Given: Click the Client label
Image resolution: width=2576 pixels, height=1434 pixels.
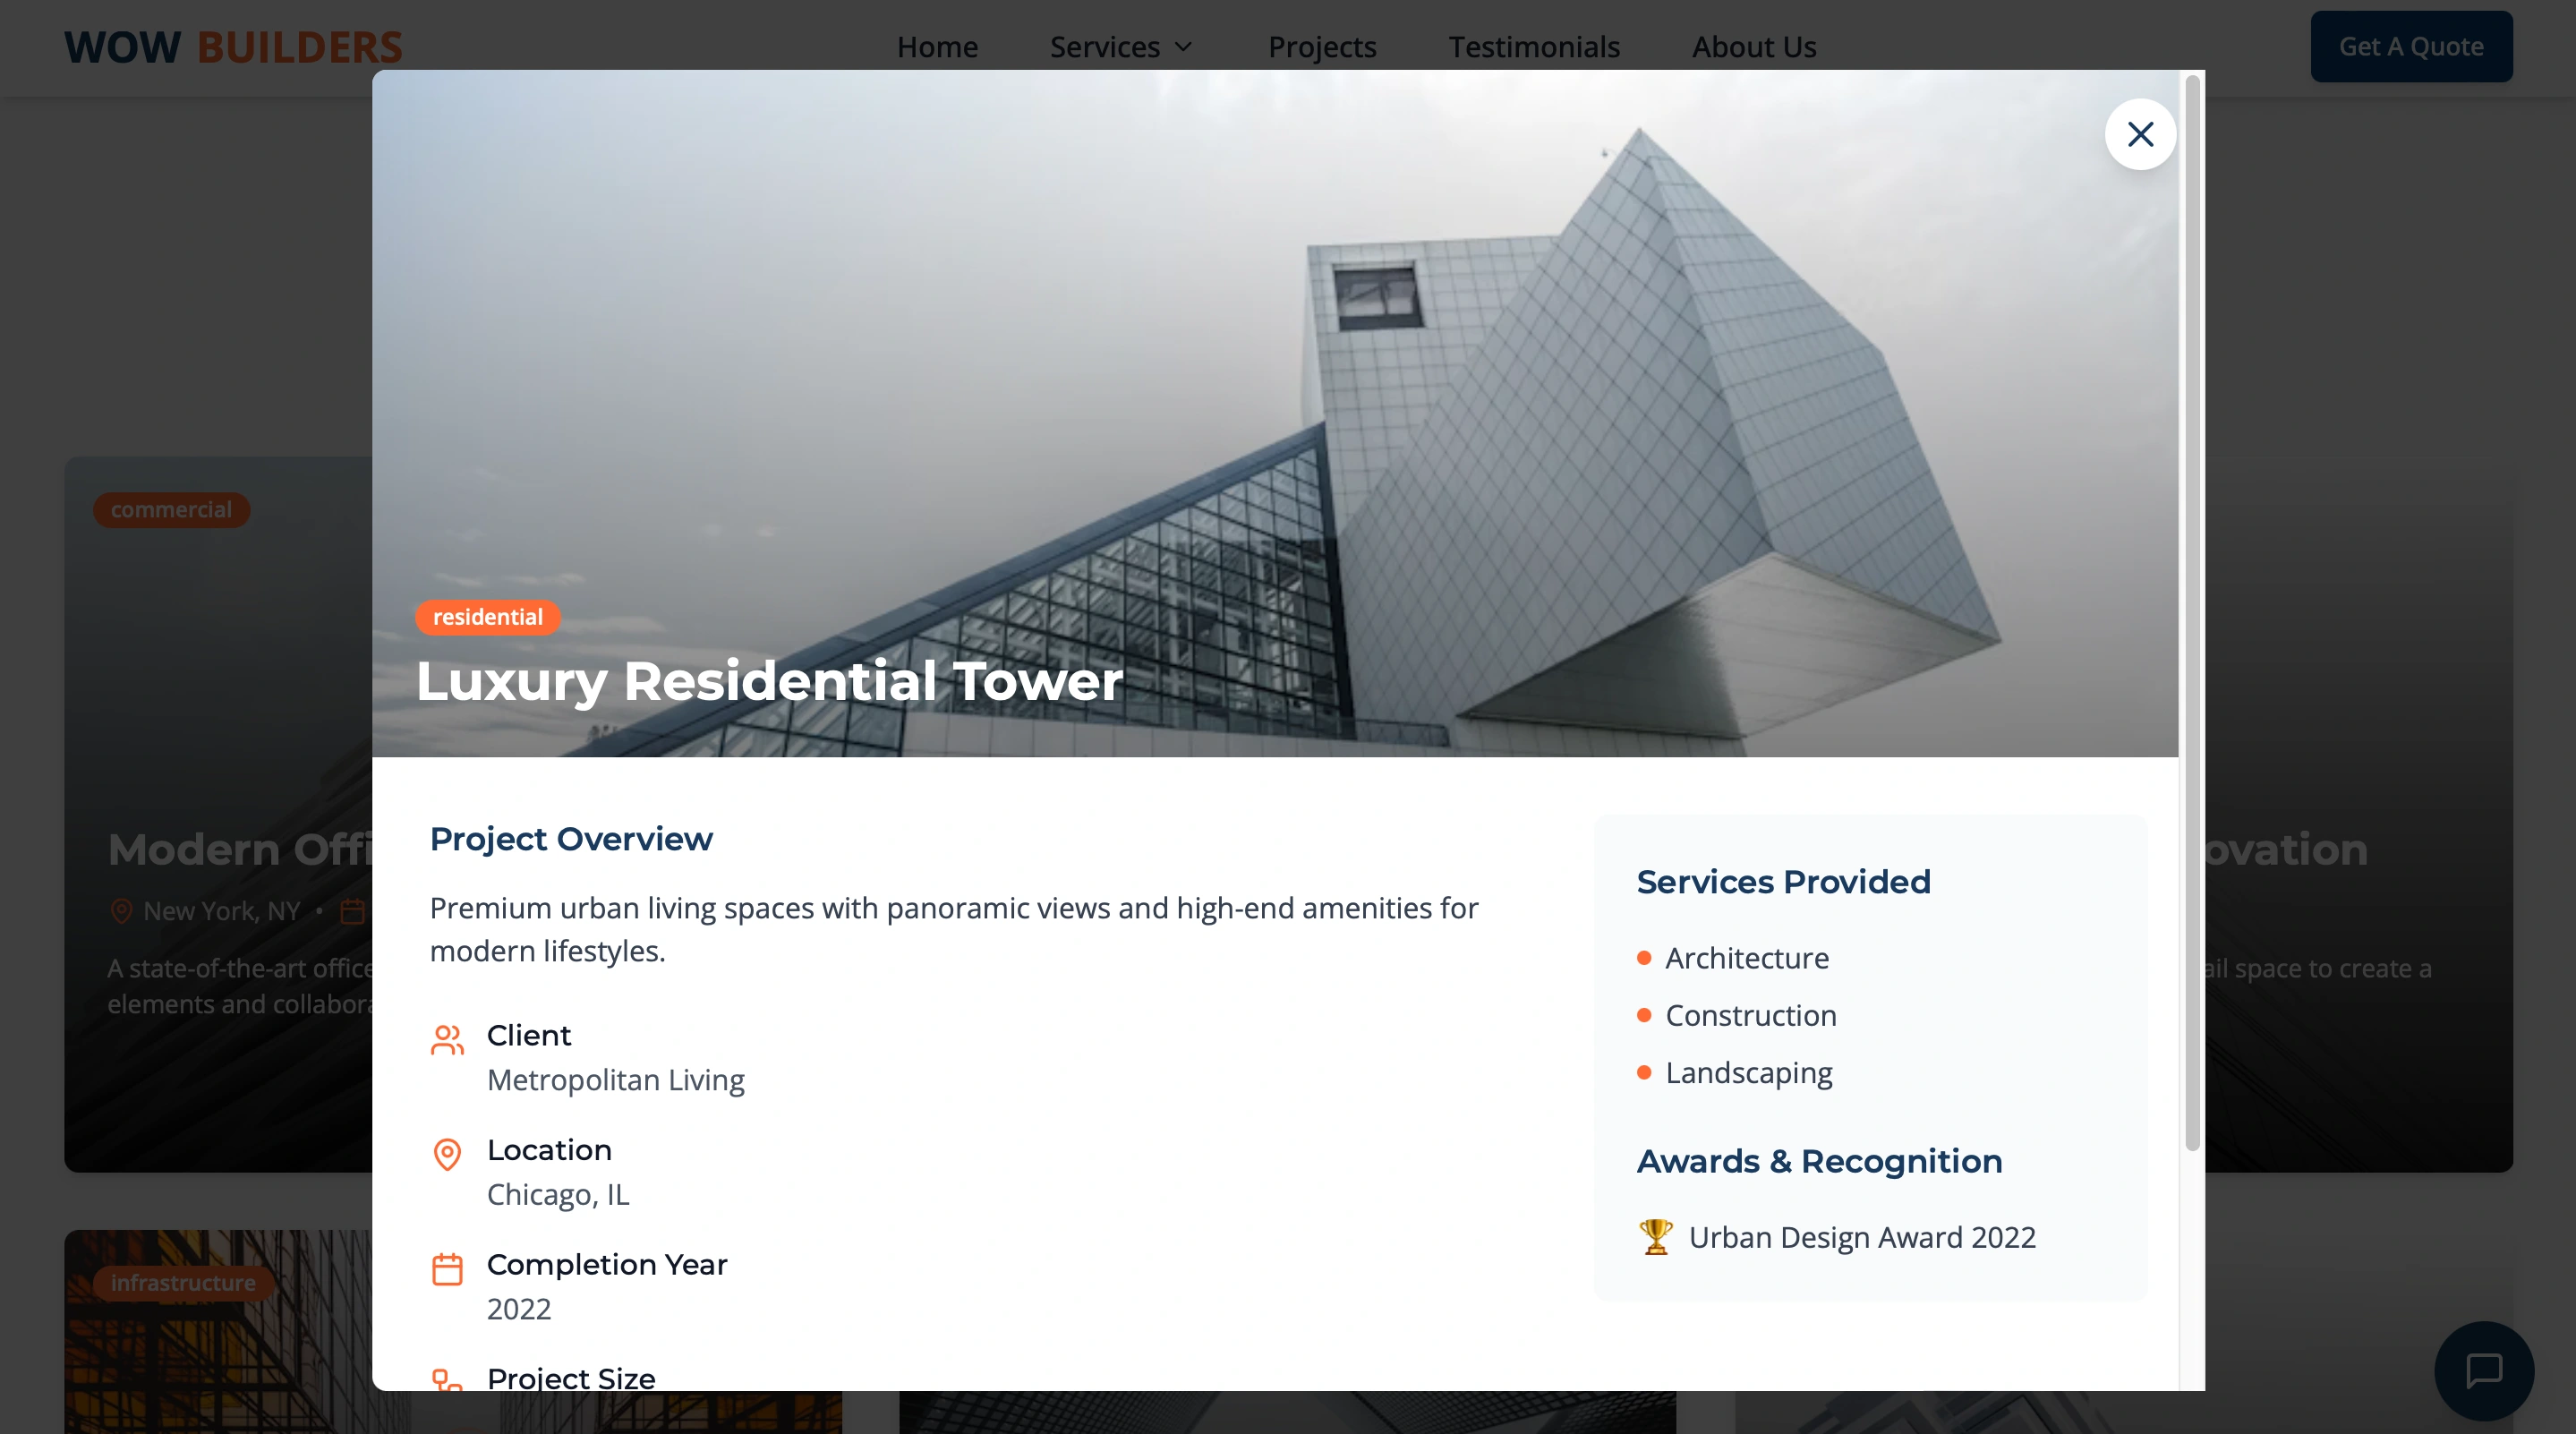Looking at the screenshot, I should (x=529, y=1035).
